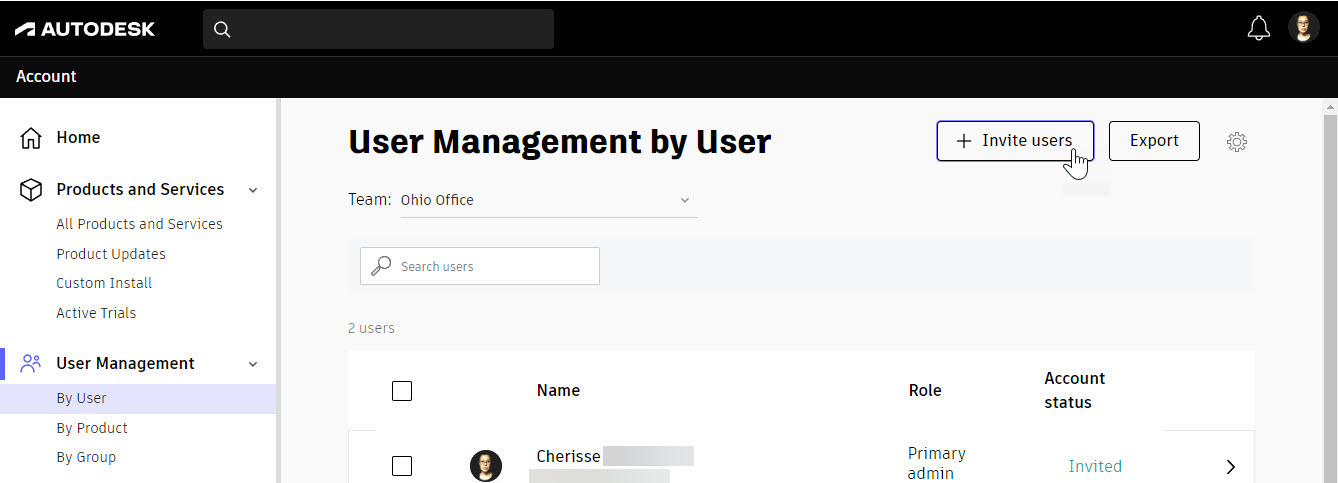Open the notifications bell
1338x483 pixels.
tap(1259, 29)
